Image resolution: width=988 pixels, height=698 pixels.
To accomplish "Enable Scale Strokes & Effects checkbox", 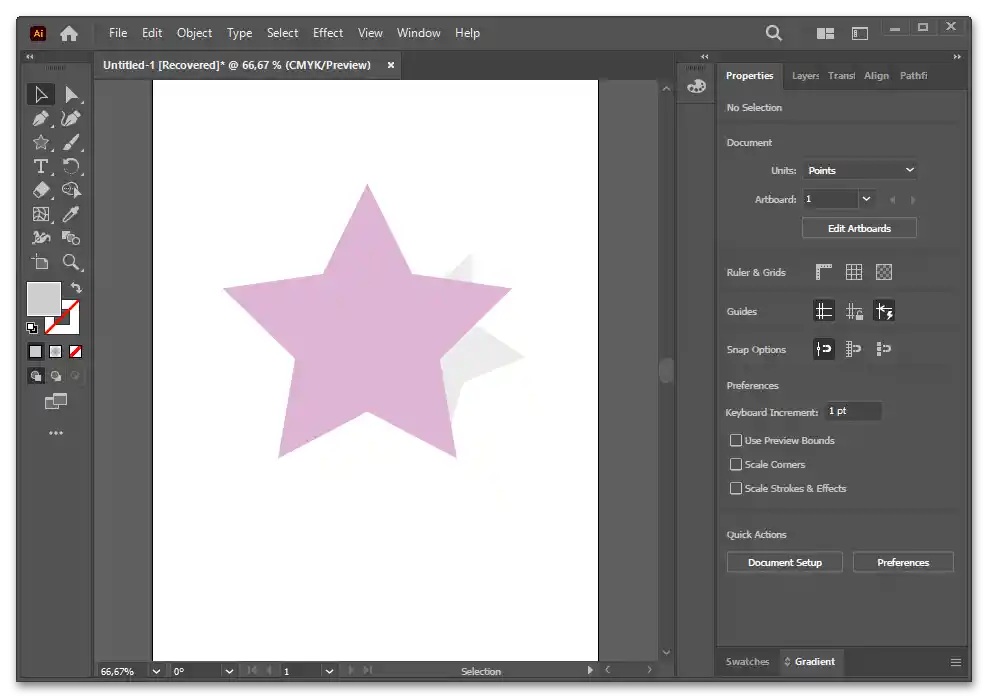I will click(x=735, y=488).
